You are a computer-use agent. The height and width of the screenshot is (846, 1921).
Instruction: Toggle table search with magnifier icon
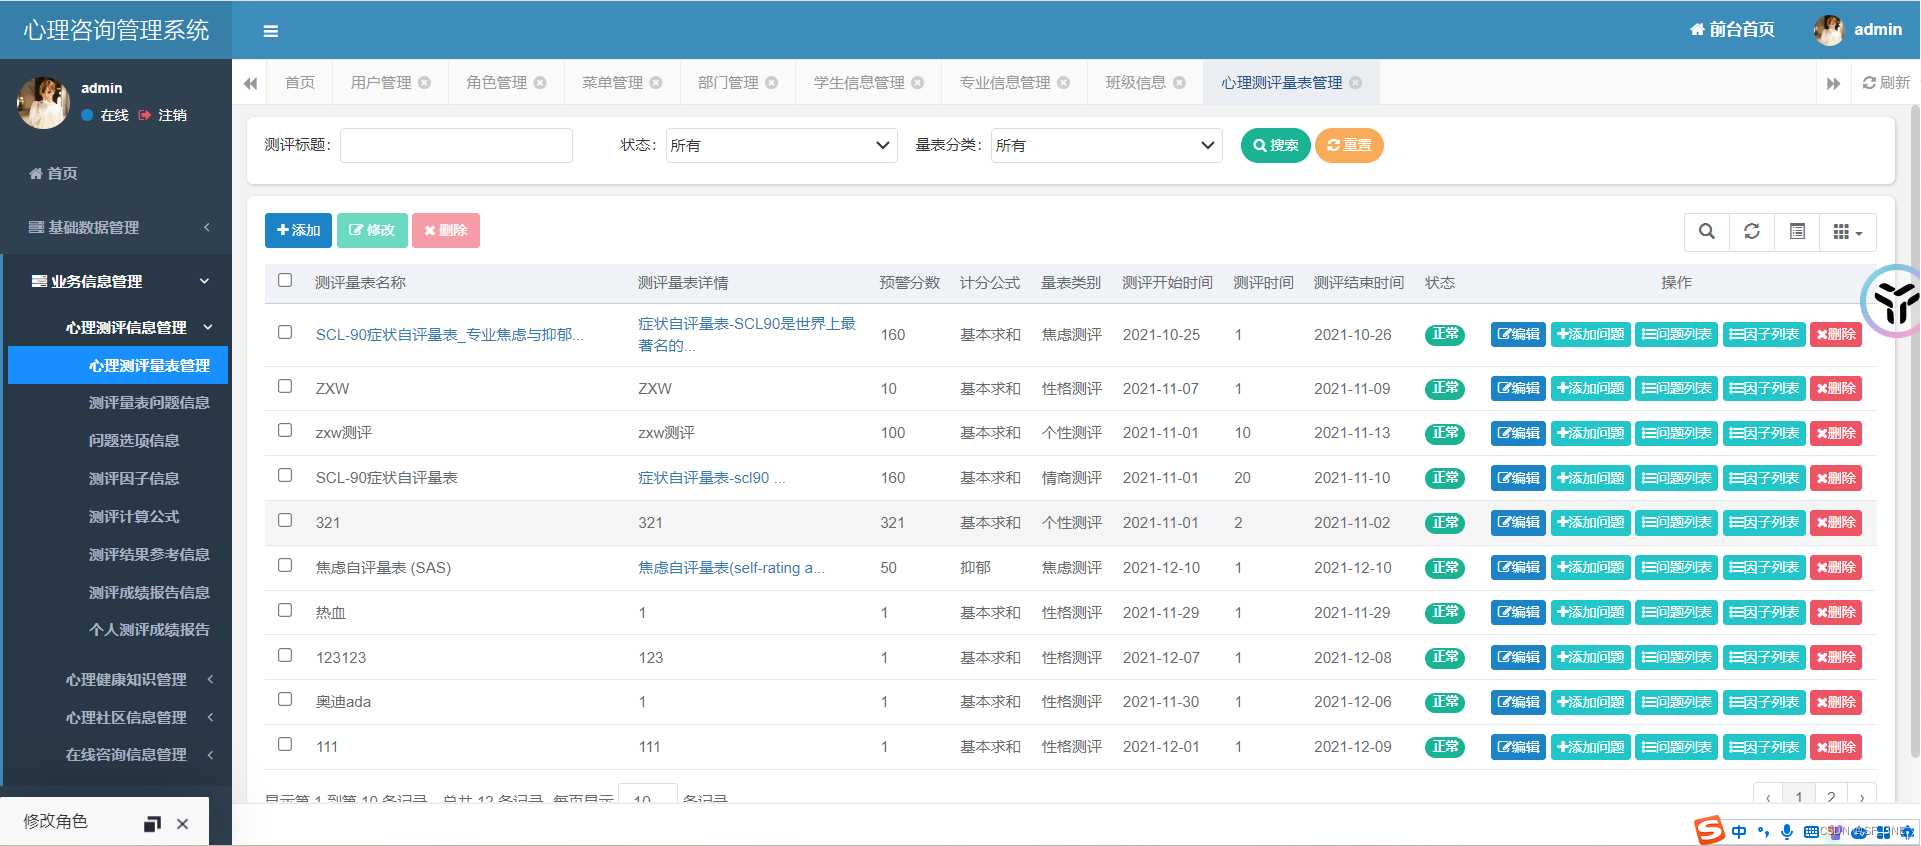[x=1707, y=232]
